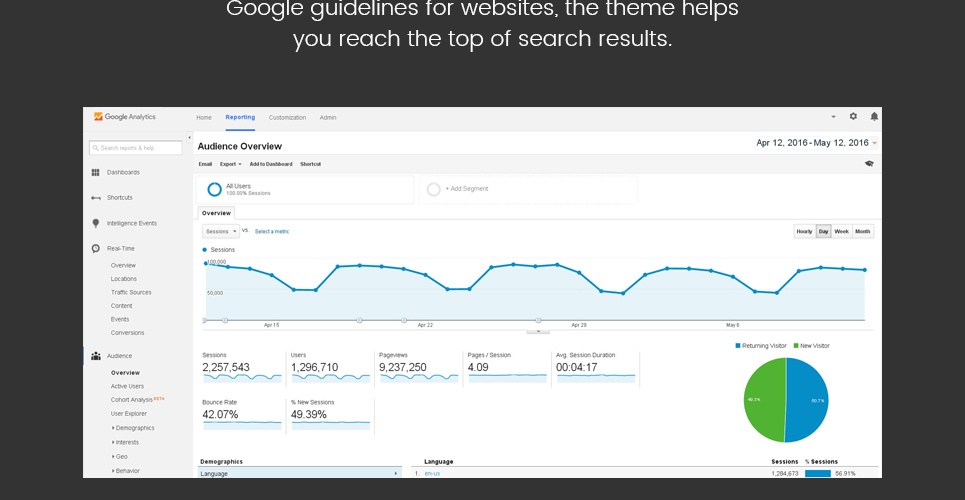This screenshot has height=500, width=965.
Task: Open the Home menu item
Action: [204, 118]
